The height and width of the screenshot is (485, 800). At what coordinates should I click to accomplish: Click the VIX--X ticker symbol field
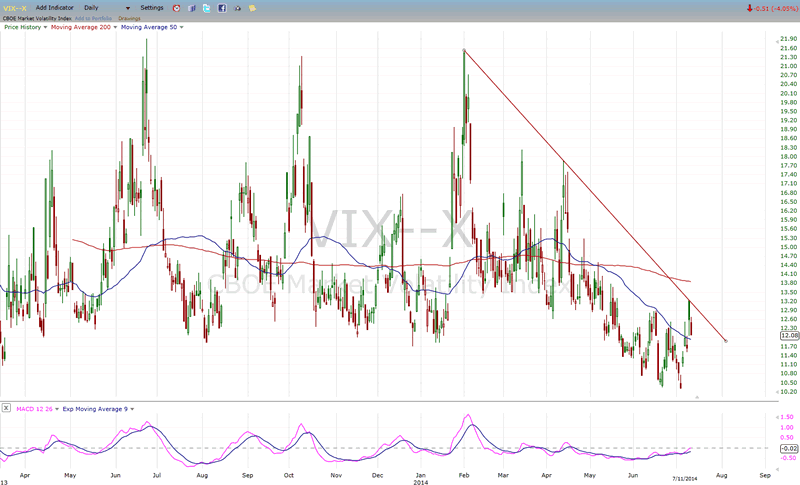(17, 8)
